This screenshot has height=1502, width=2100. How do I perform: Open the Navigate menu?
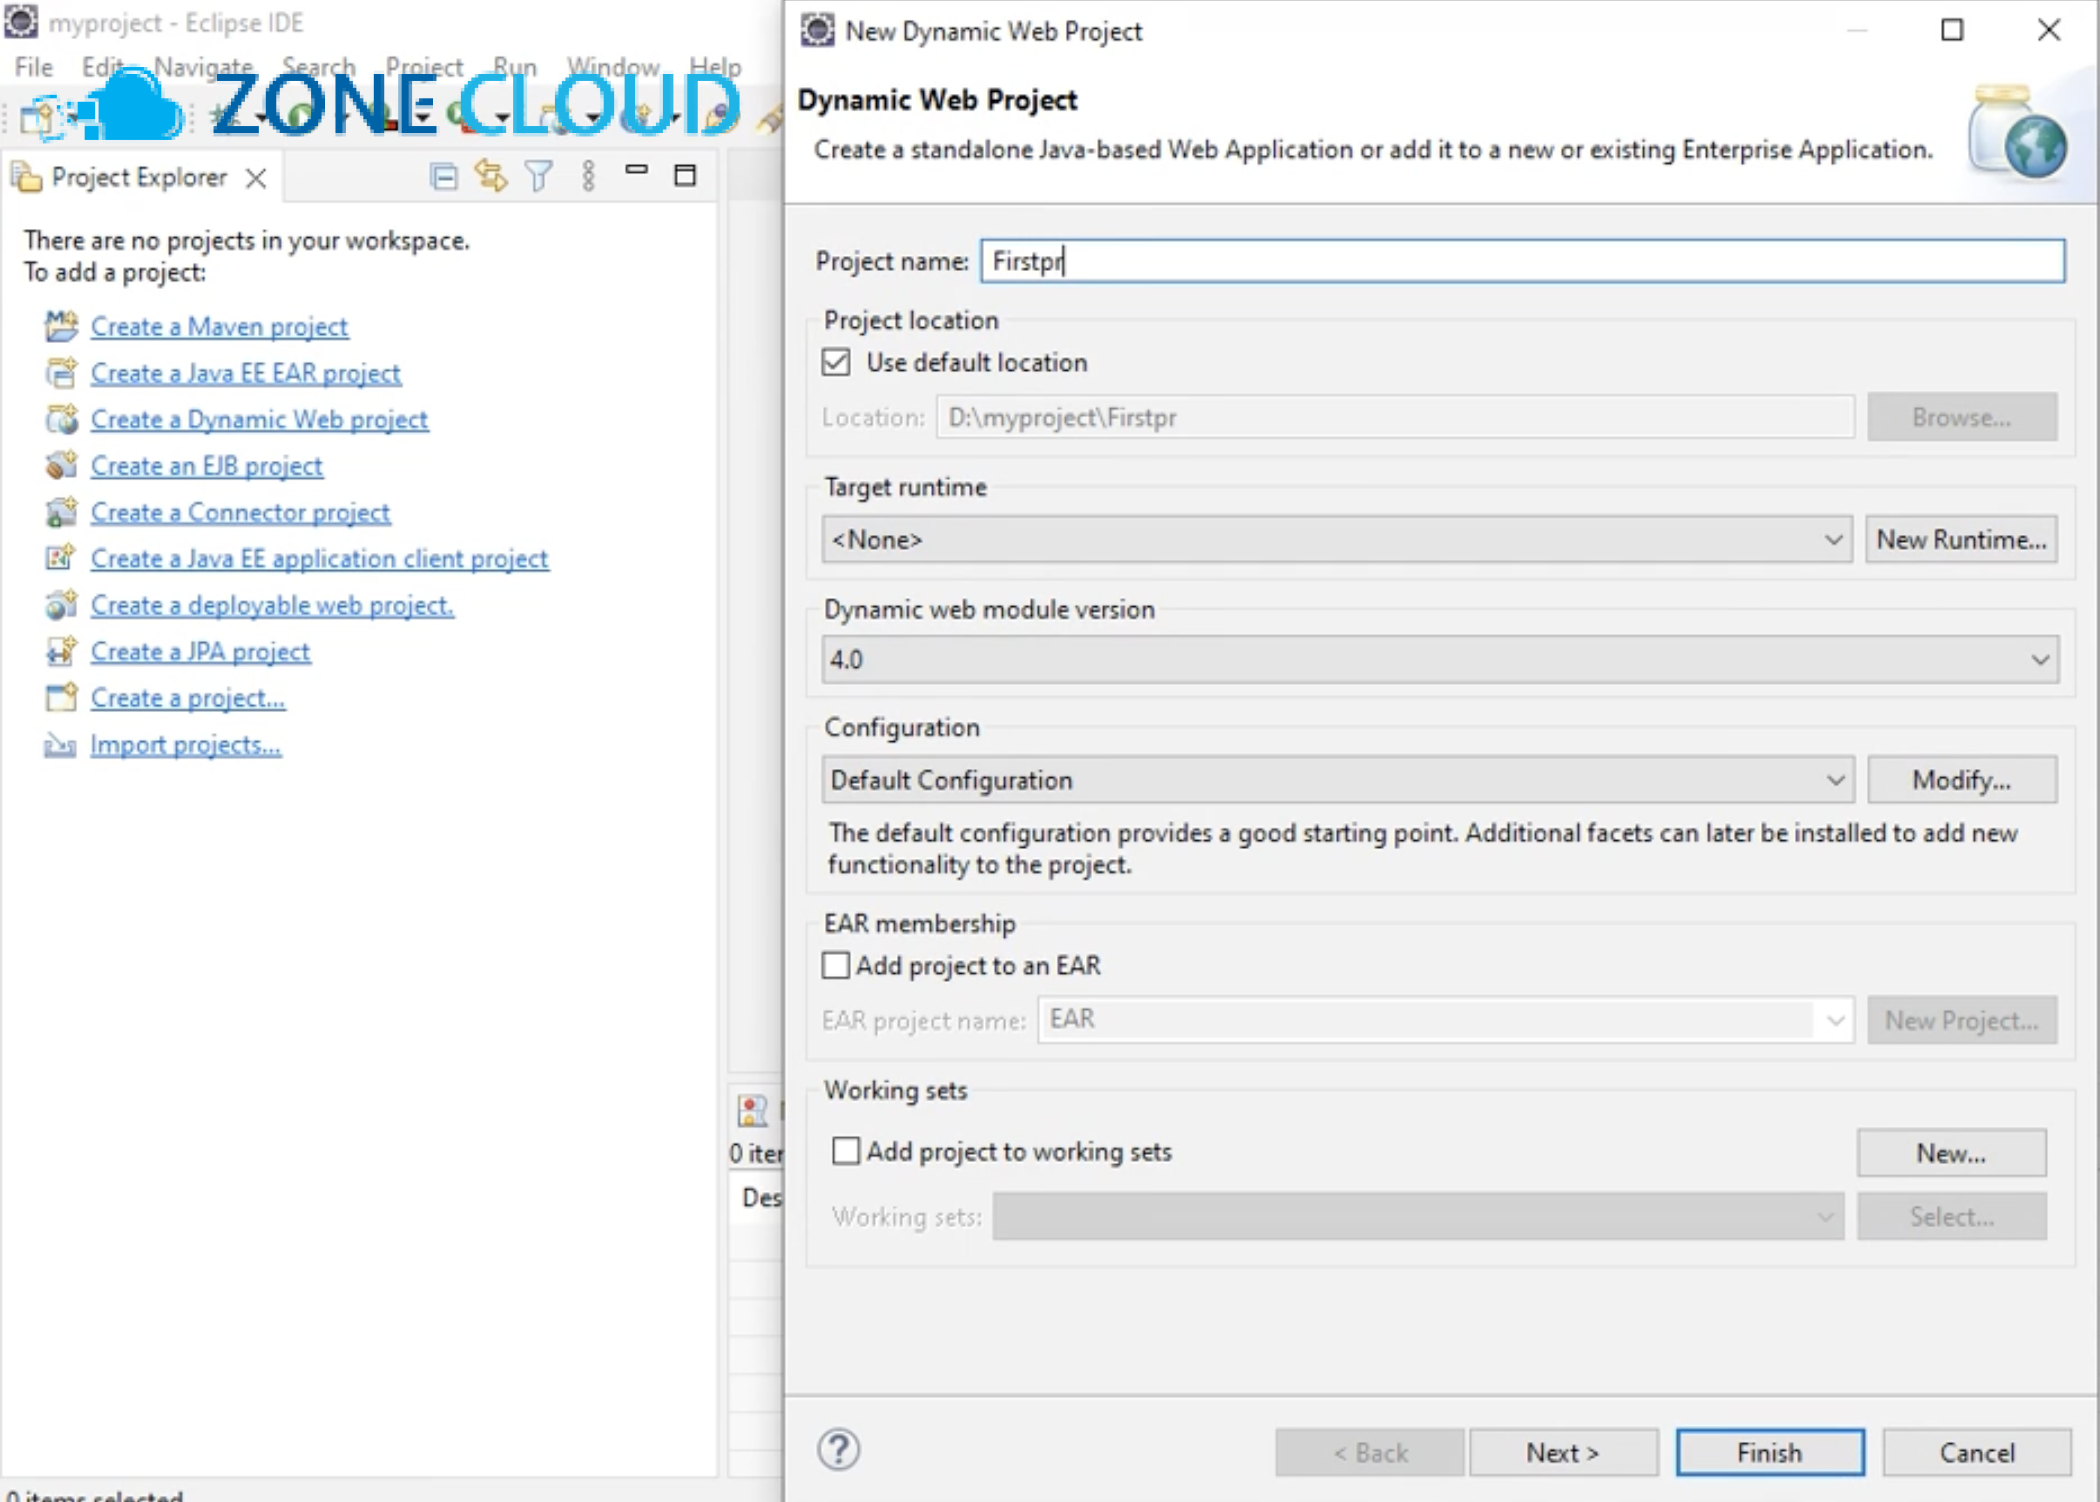(x=203, y=67)
